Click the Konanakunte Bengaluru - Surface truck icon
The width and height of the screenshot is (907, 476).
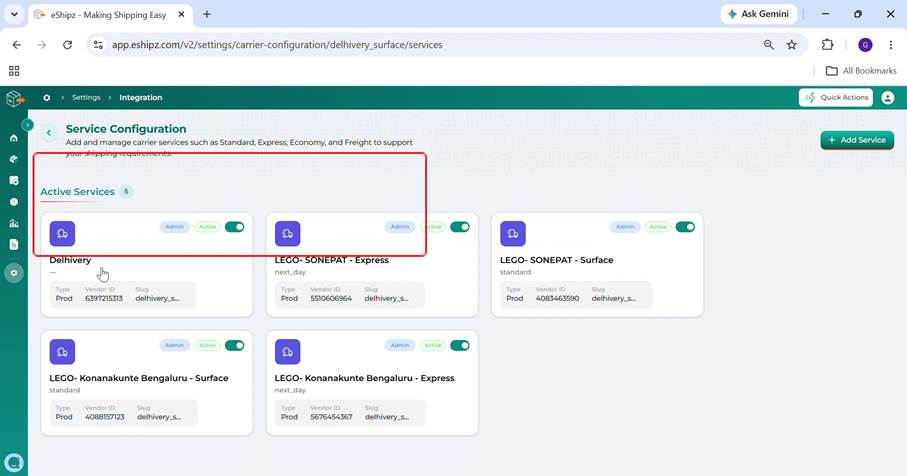pyautogui.click(x=62, y=352)
